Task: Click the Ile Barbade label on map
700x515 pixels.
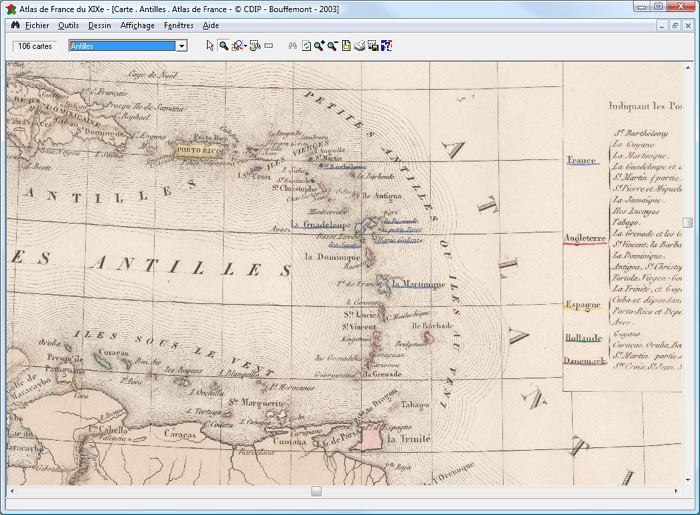Action: click(x=433, y=326)
